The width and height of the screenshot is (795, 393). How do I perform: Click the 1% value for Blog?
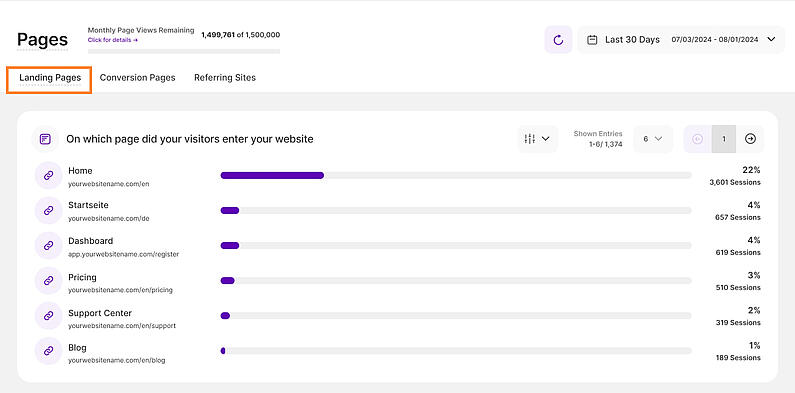[754, 345]
